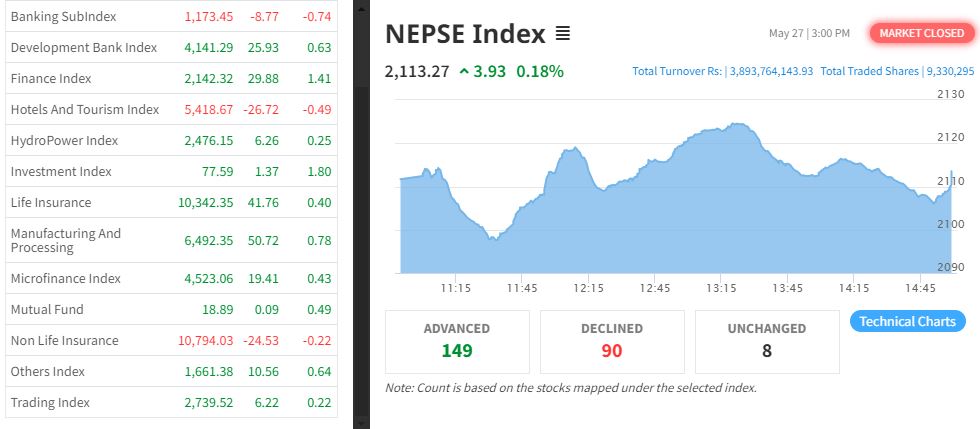Open the Microfinance Index entry
This screenshot has height=429, width=980.
[65, 278]
